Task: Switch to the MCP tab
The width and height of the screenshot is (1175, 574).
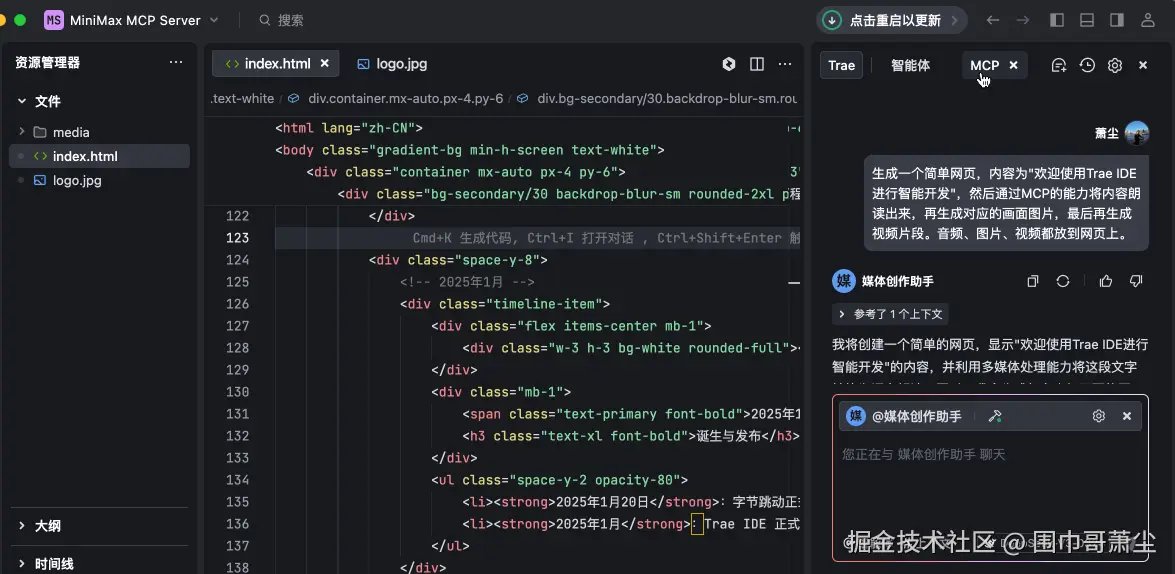Action: (985, 65)
